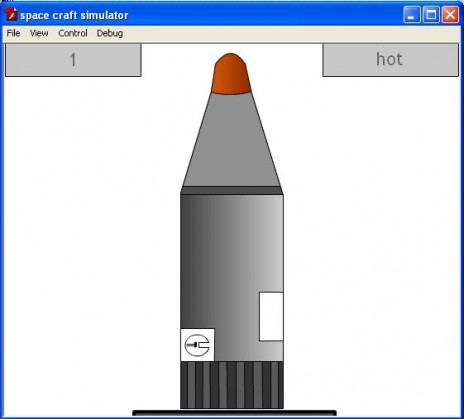This screenshot has width=464, height=419.
Task: Open the View menu
Action: click(39, 33)
